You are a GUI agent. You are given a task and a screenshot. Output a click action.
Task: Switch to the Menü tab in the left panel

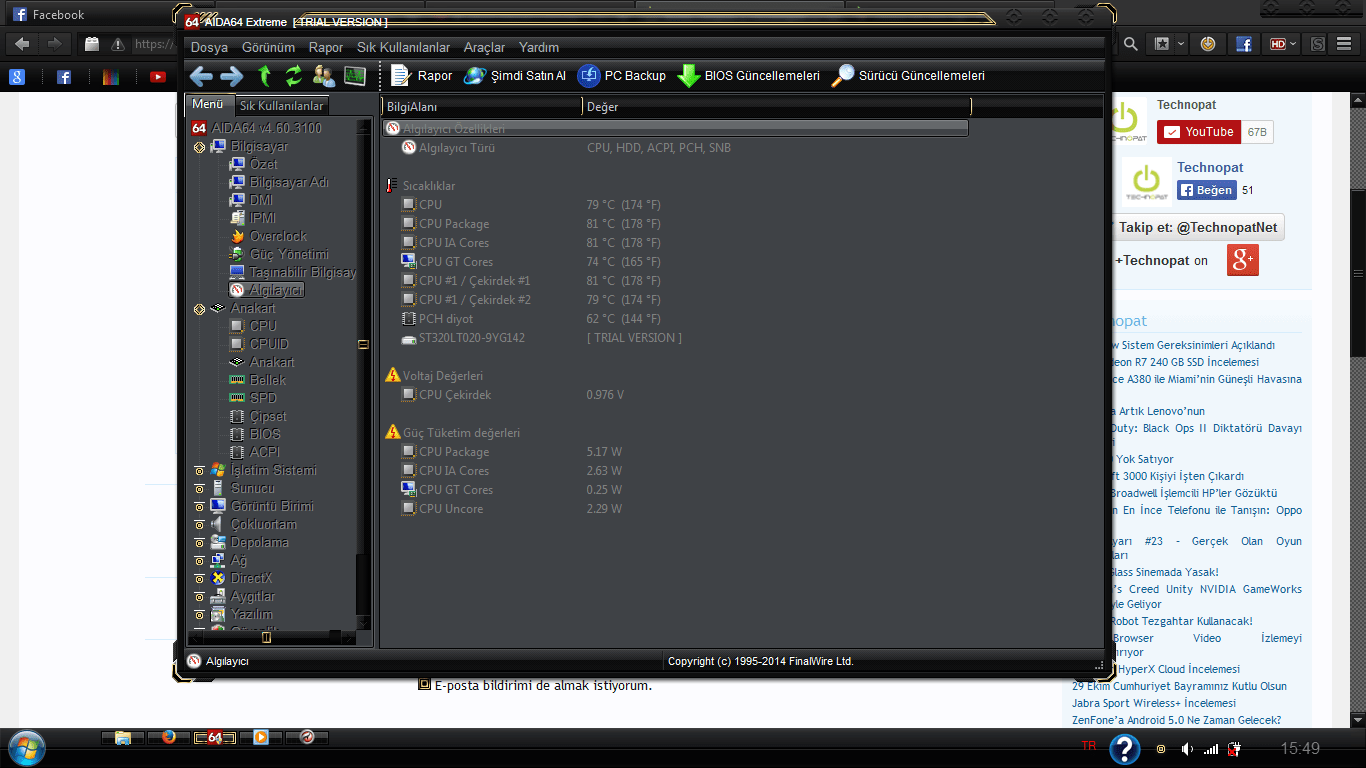pos(208,105)
